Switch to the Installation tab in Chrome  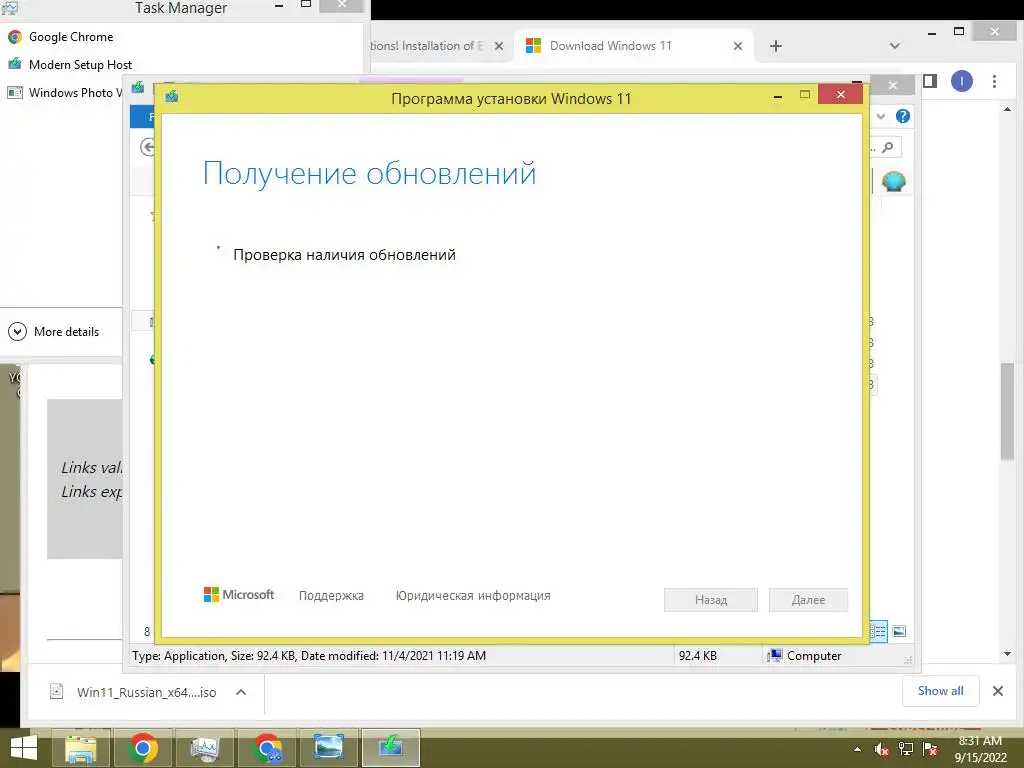426,46
